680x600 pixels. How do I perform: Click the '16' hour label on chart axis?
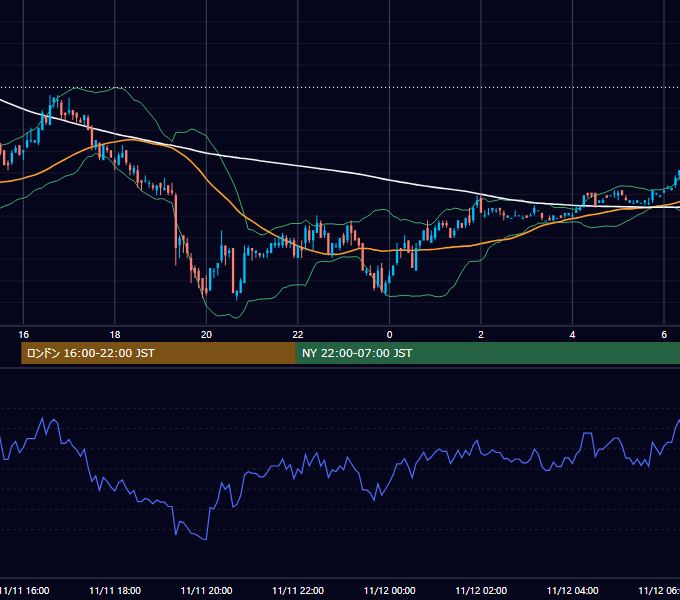(23, 335)
